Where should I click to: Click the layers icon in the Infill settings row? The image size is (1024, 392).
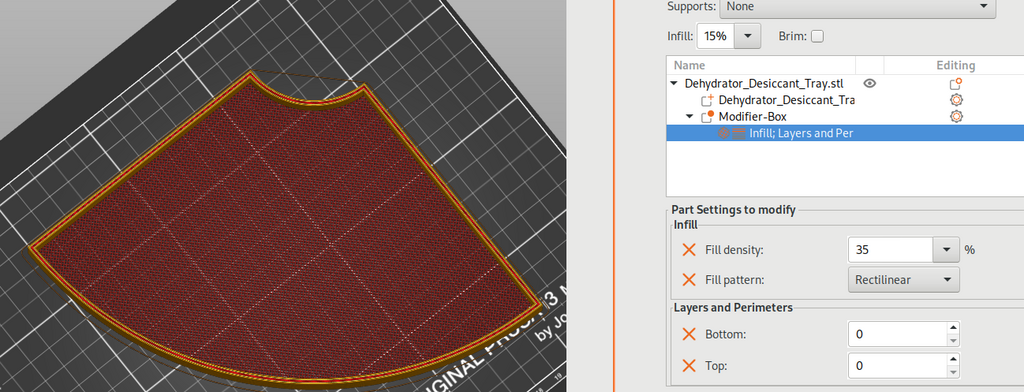tap(739, 133)
